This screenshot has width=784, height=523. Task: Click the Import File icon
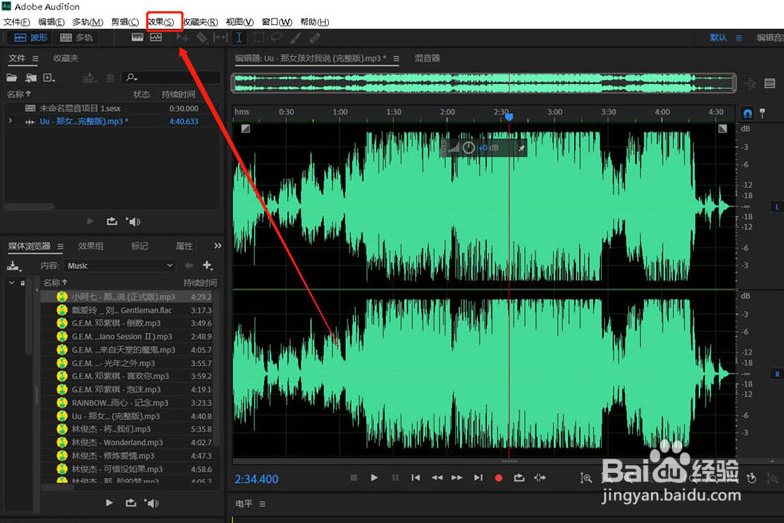point(31,78)
